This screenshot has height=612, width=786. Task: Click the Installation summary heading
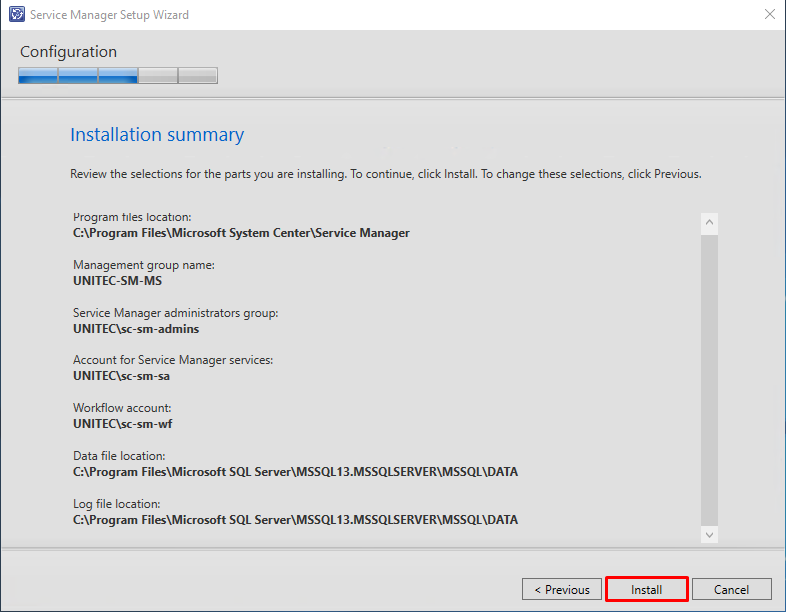157,134
